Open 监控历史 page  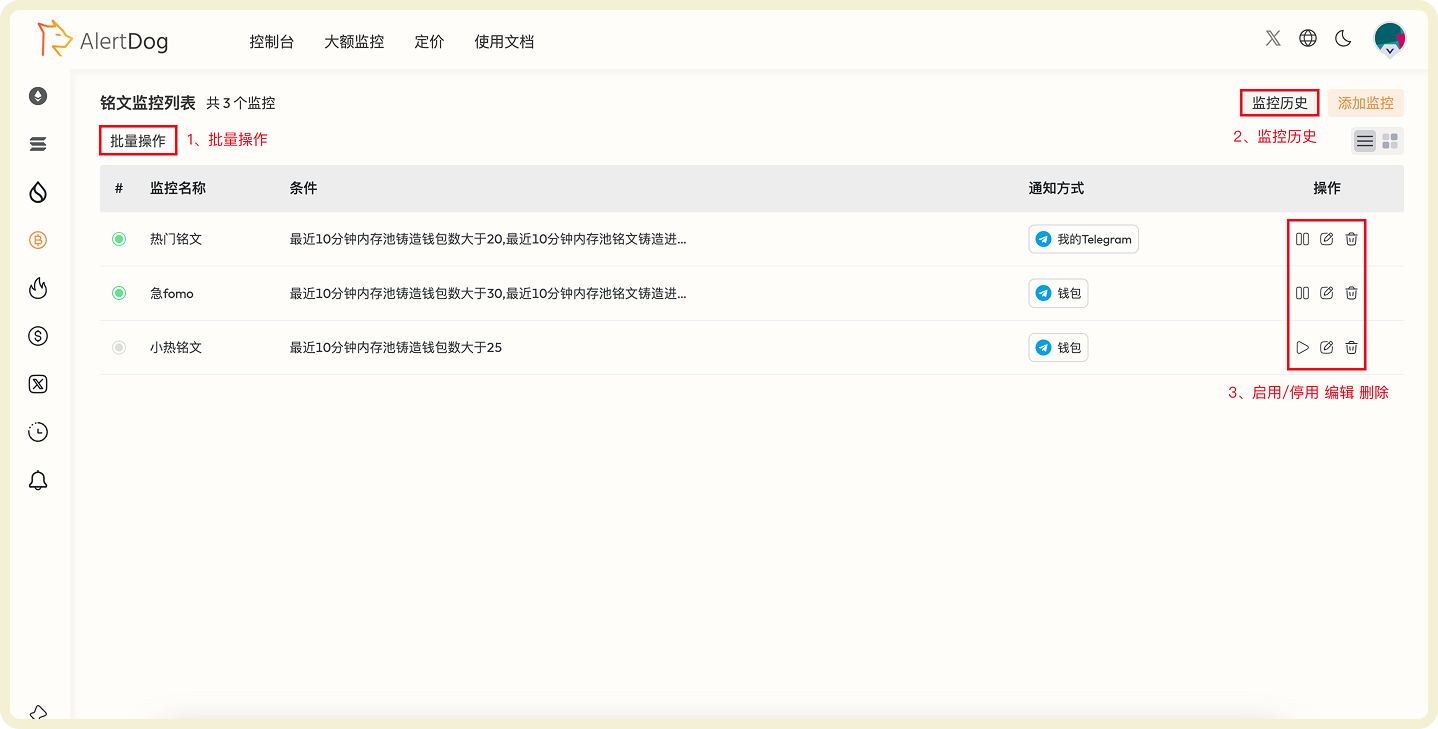1279,102
